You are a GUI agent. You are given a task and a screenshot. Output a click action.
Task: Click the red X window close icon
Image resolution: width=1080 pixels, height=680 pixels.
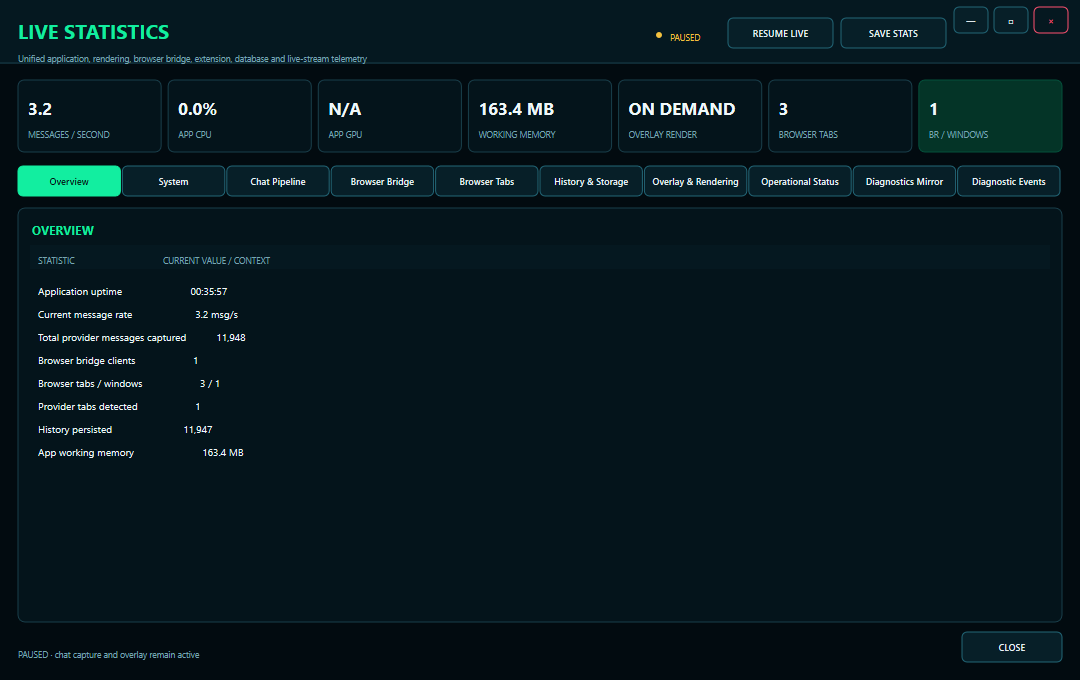[x=1051, y=21]
